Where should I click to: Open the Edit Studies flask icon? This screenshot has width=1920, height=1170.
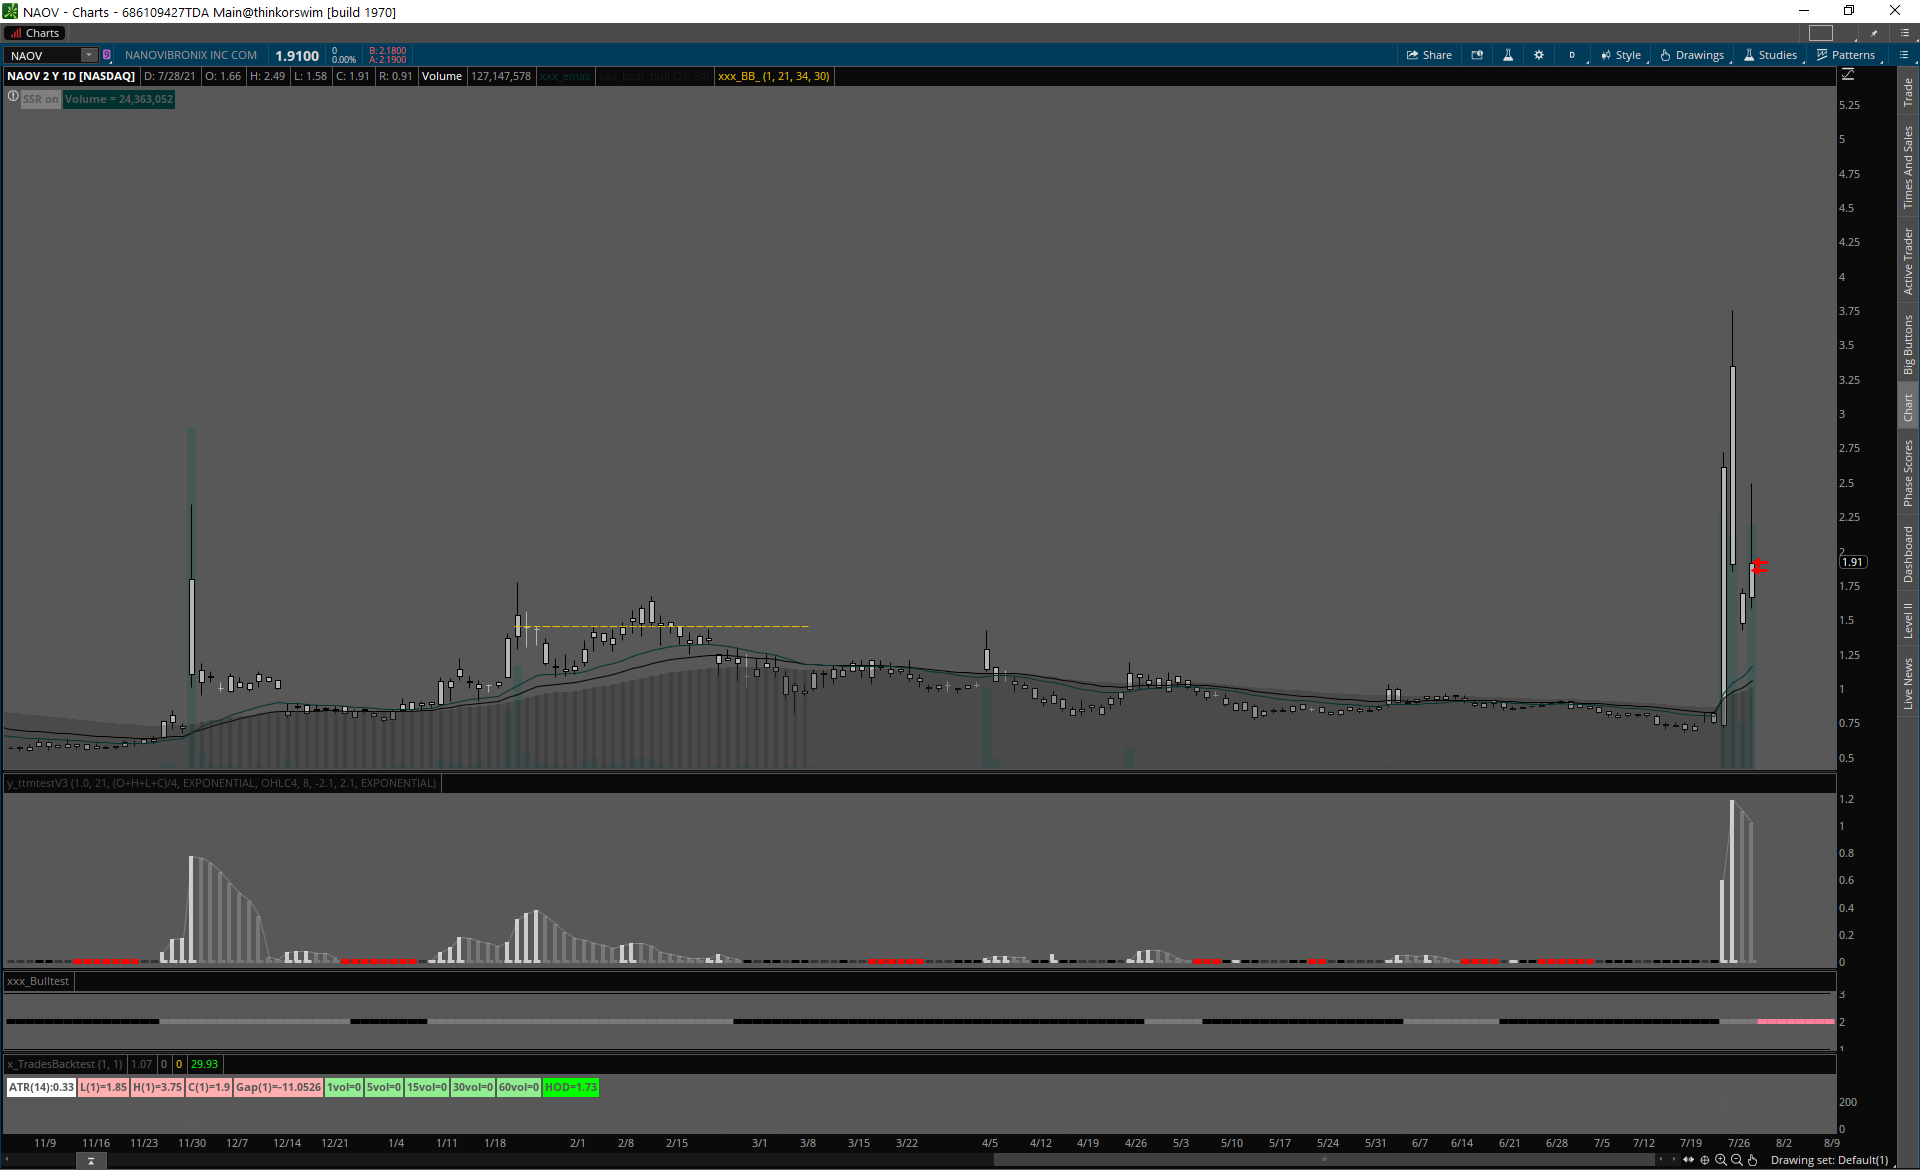(x=1508, y=55)
